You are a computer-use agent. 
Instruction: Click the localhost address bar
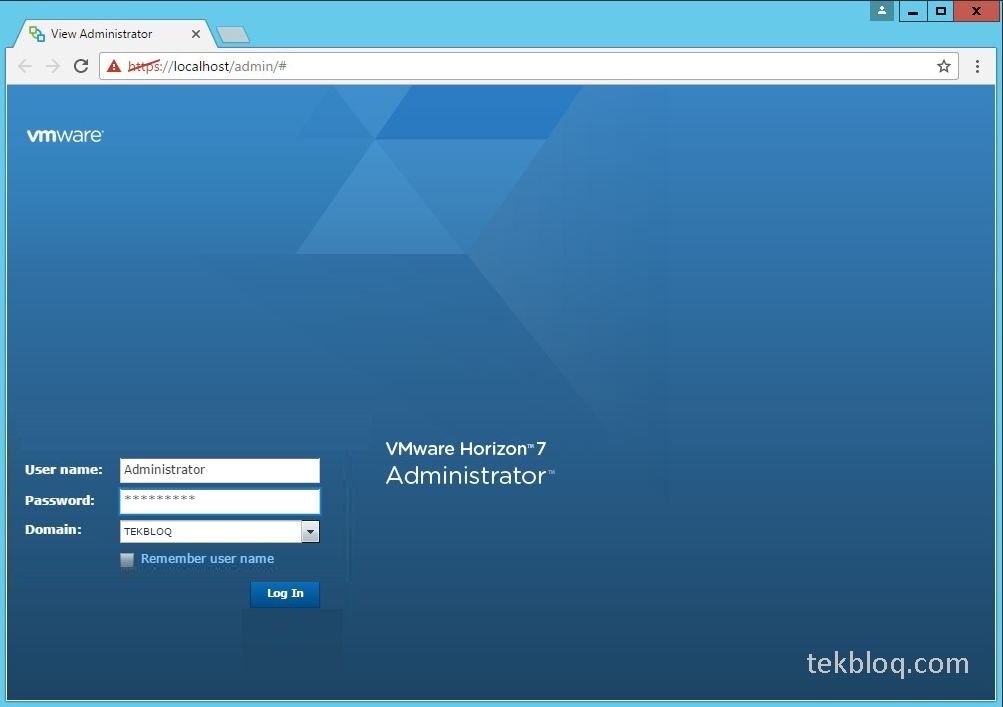coord(528,66)
